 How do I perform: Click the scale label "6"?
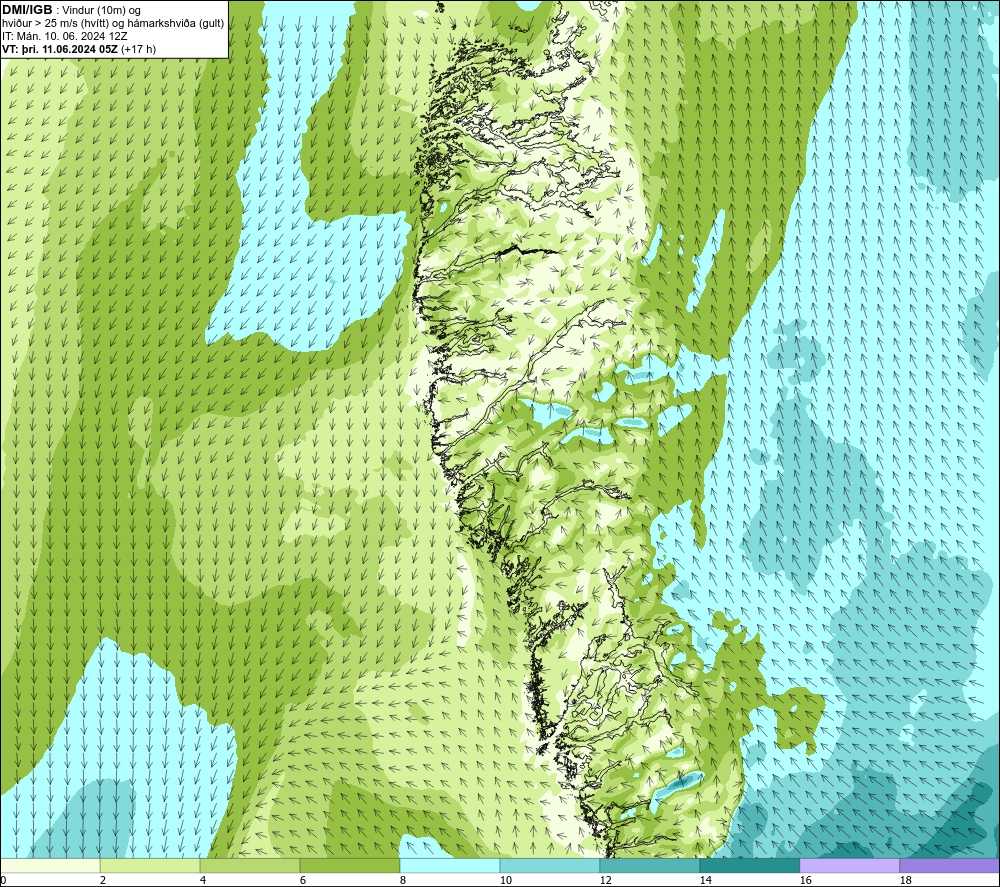click(x=304, y=880)
